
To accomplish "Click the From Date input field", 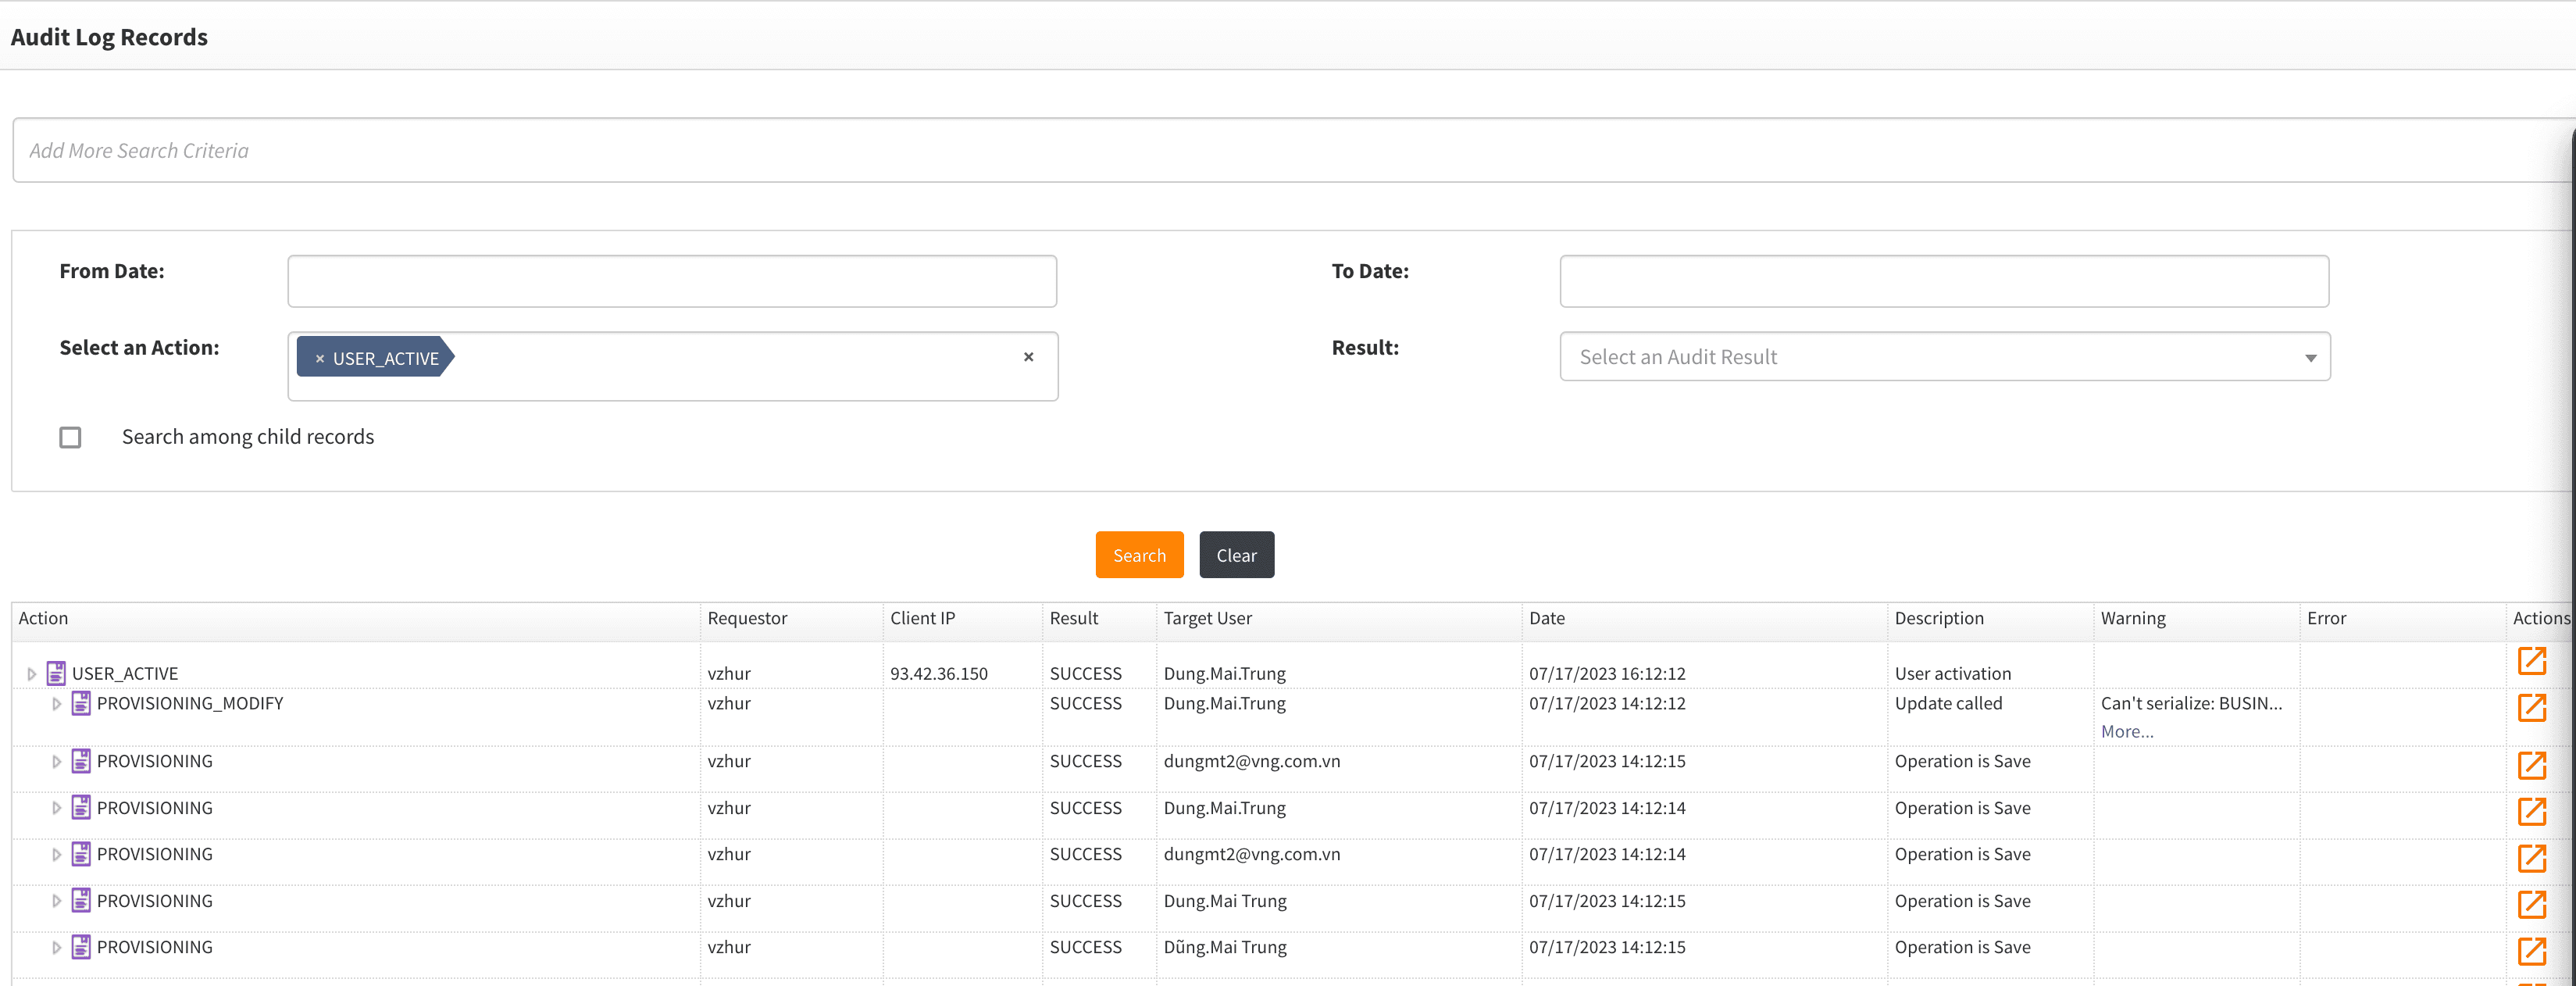I will point(672,281).
